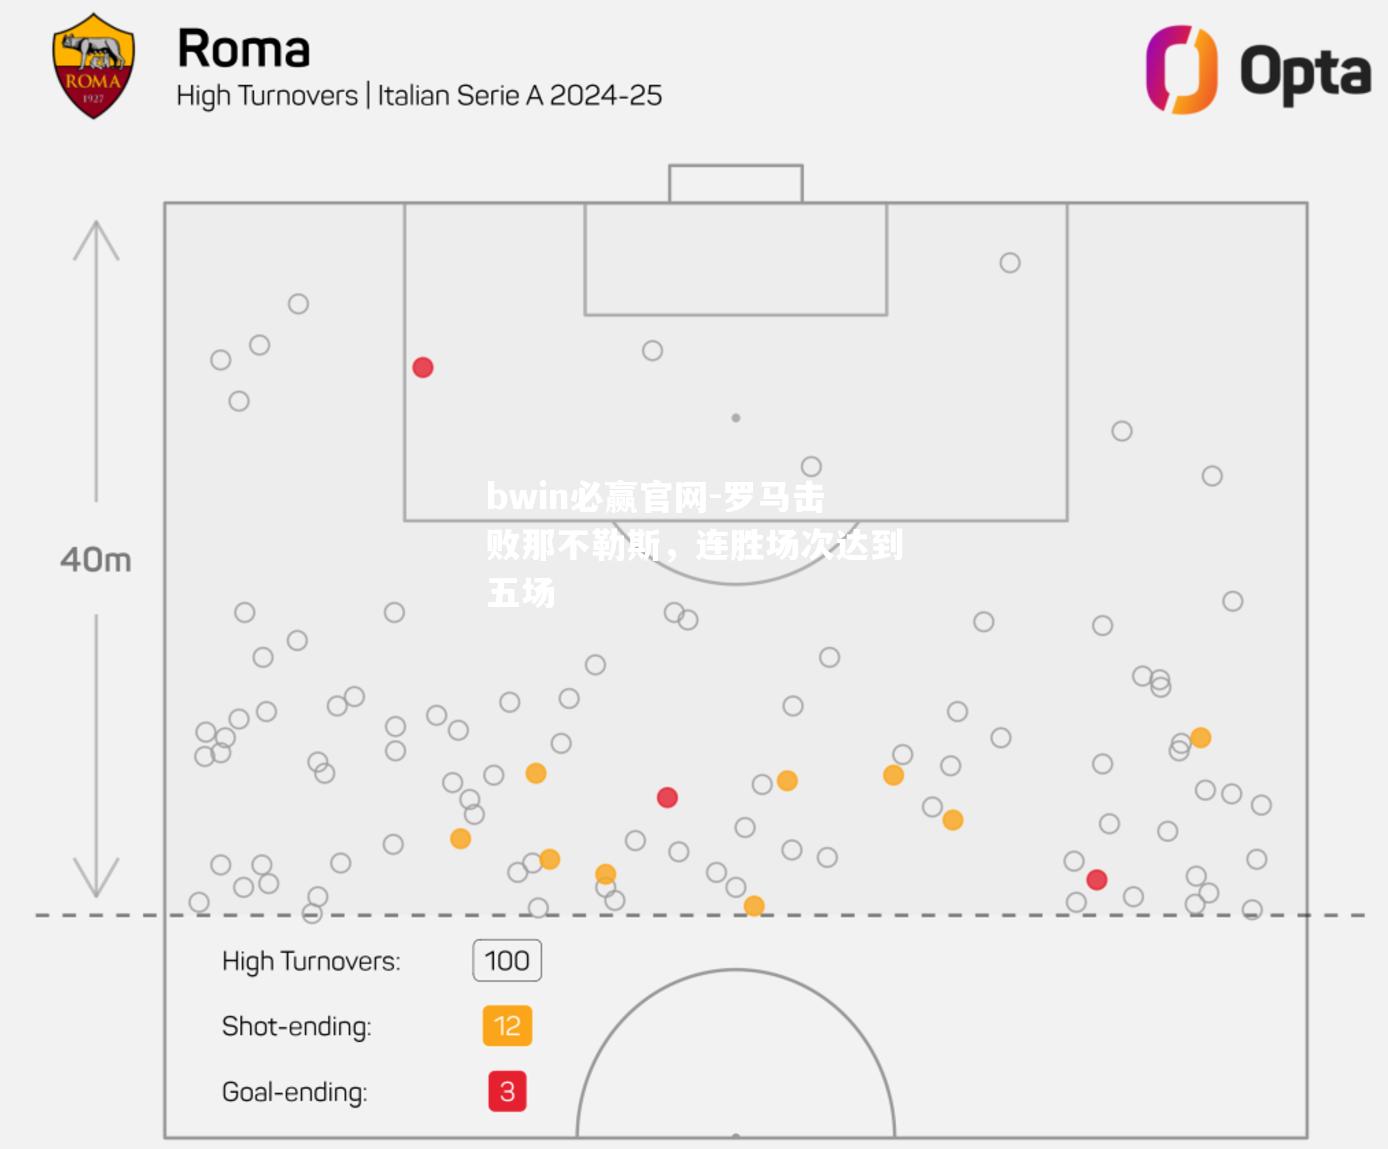Click the High Turnovers Serie A subtitle
Image resolution: width=1388 pixels, height=1149 pixels.
click(419, 96)
